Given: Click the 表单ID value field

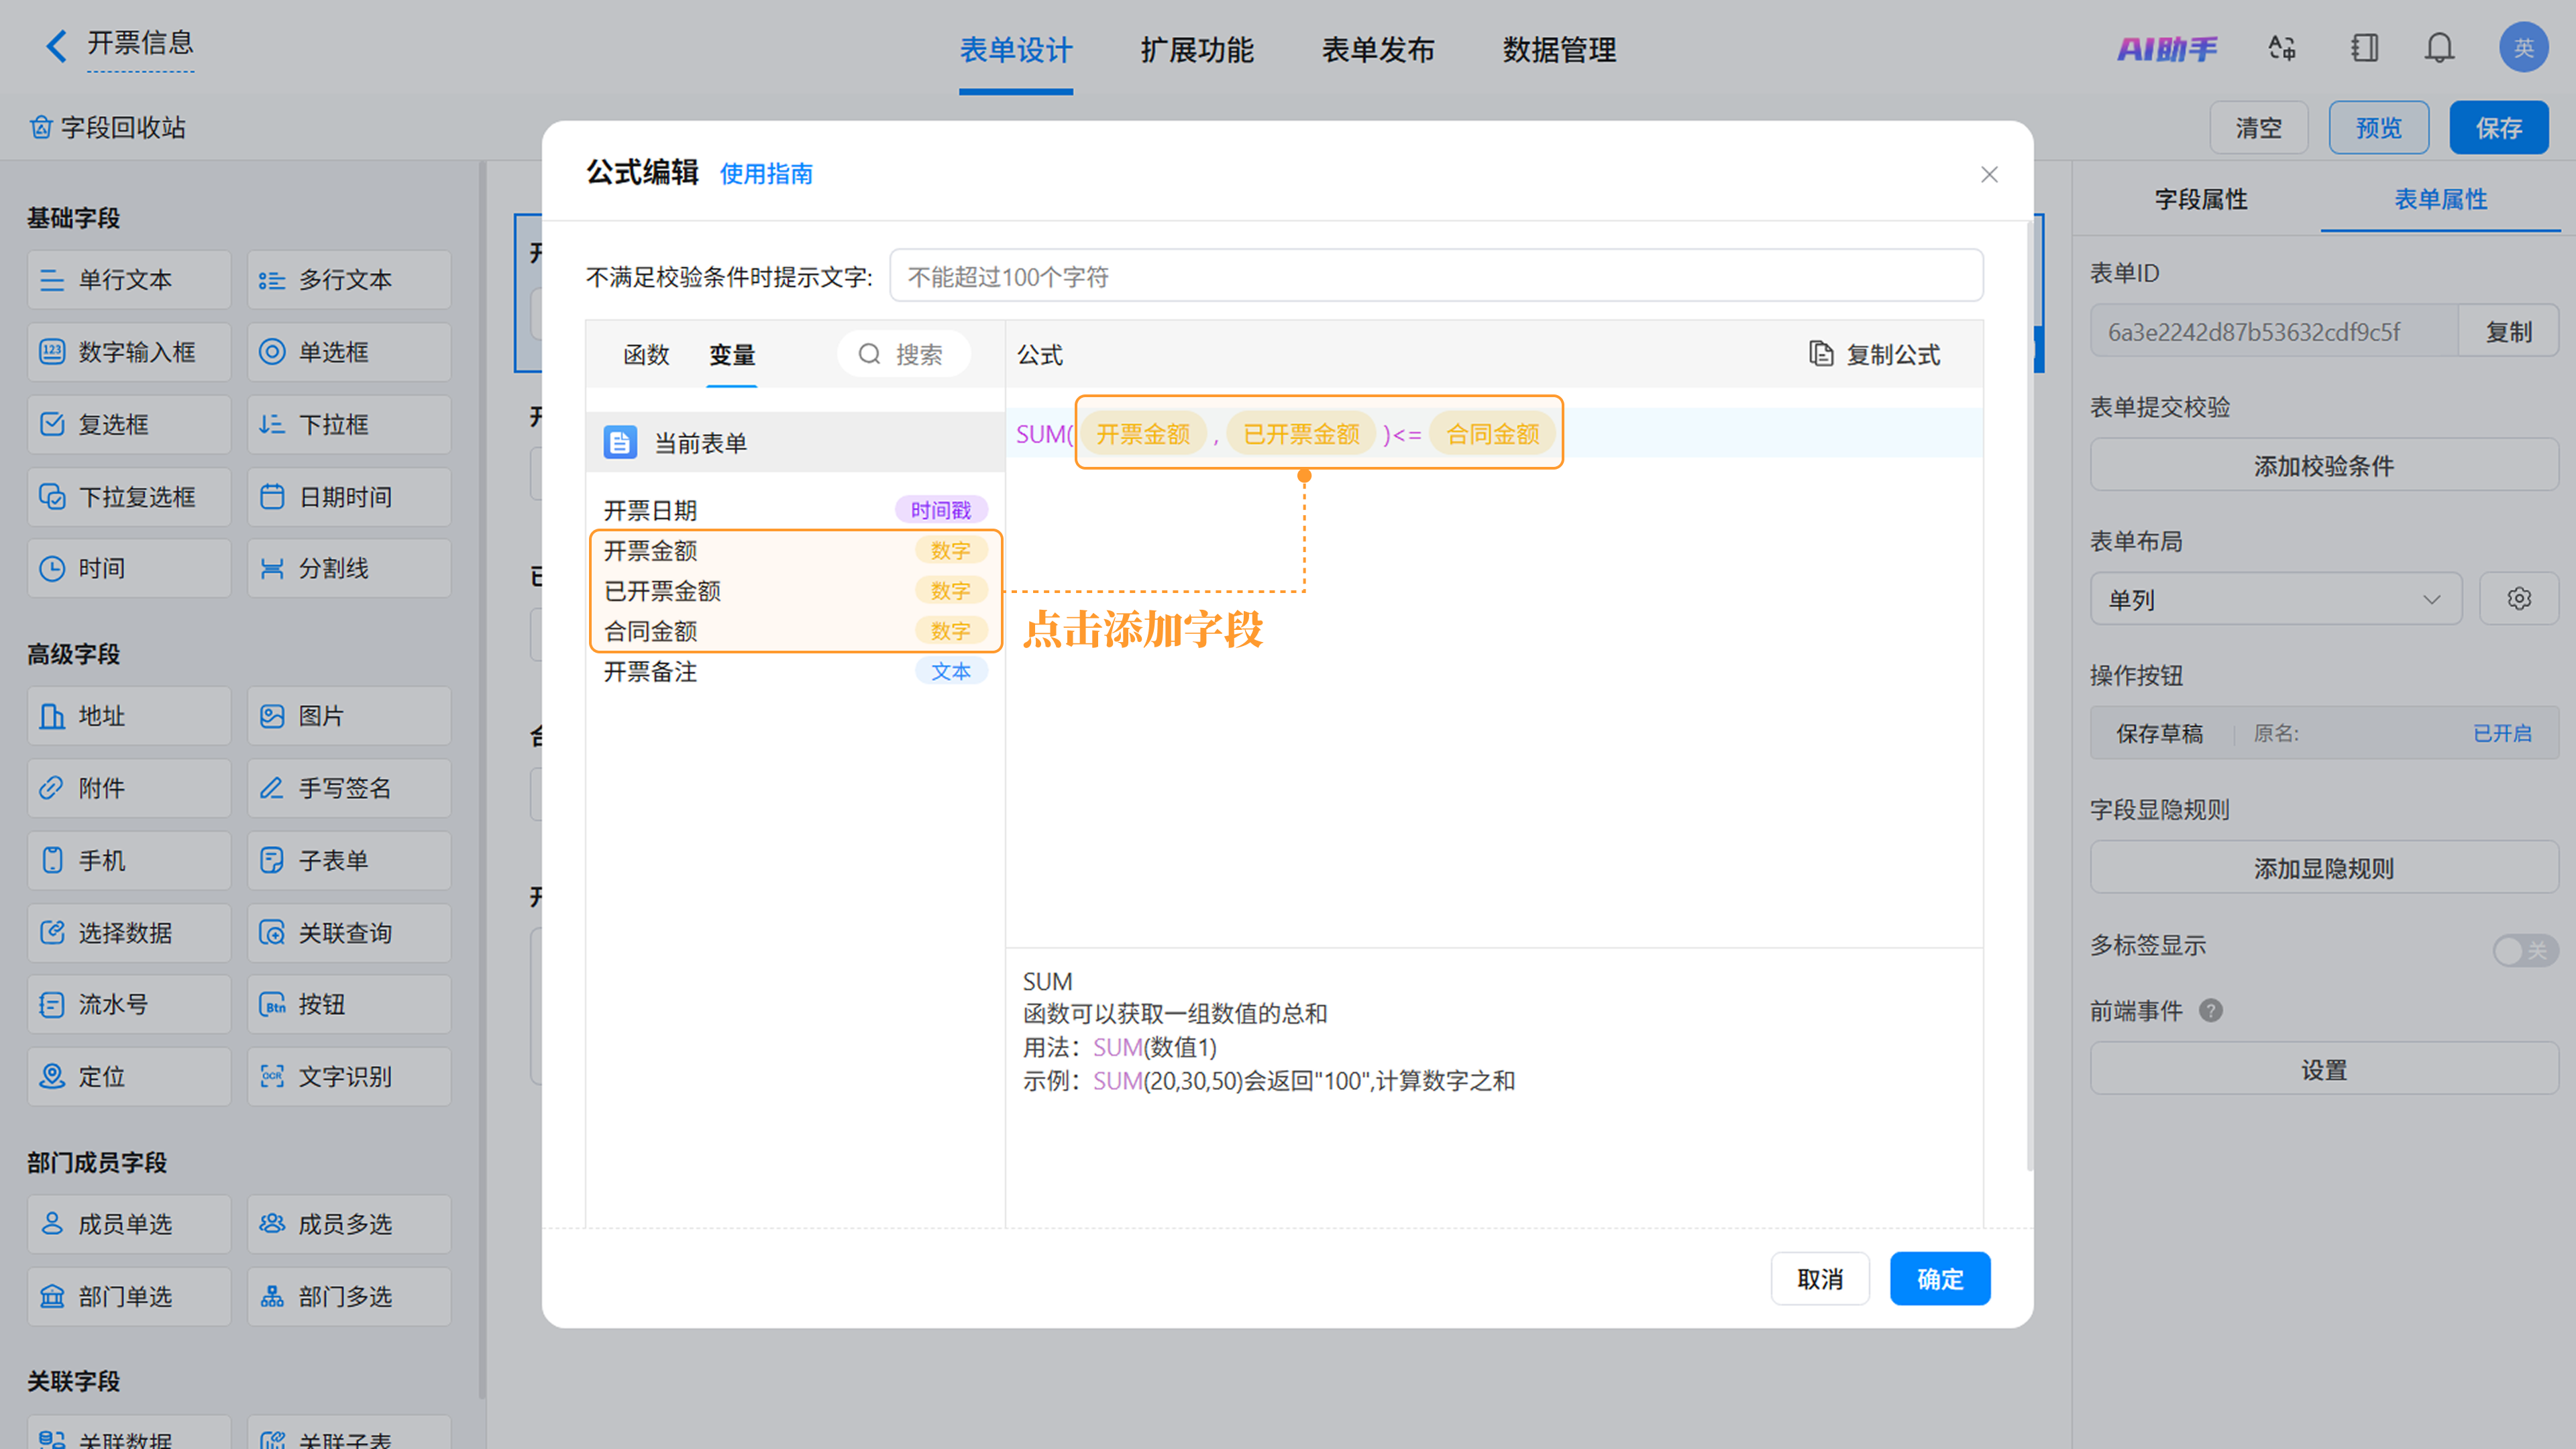Looking at the screenshot, I should pyautogui.click(x=2274, y=331).
